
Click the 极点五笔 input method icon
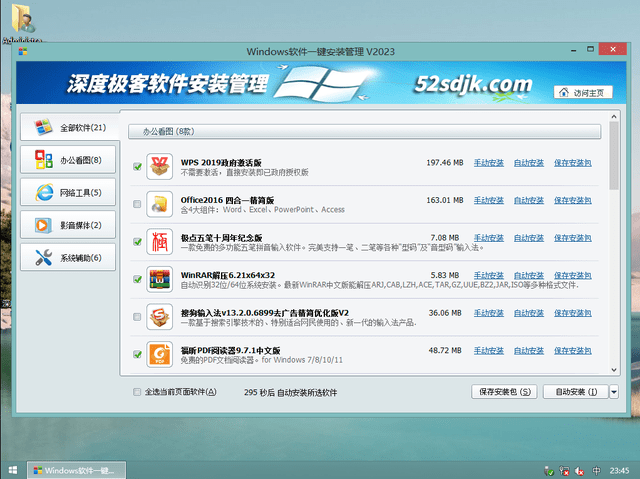pyautogui.click(x=160, y=242)
